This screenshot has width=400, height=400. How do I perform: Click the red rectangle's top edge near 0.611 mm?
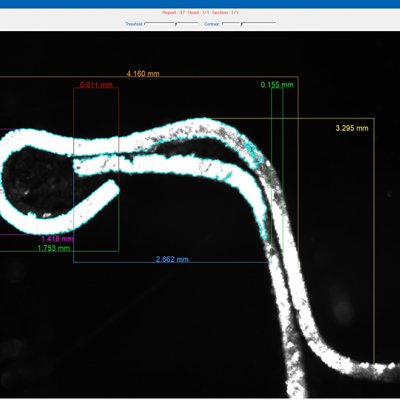[96, 88]
